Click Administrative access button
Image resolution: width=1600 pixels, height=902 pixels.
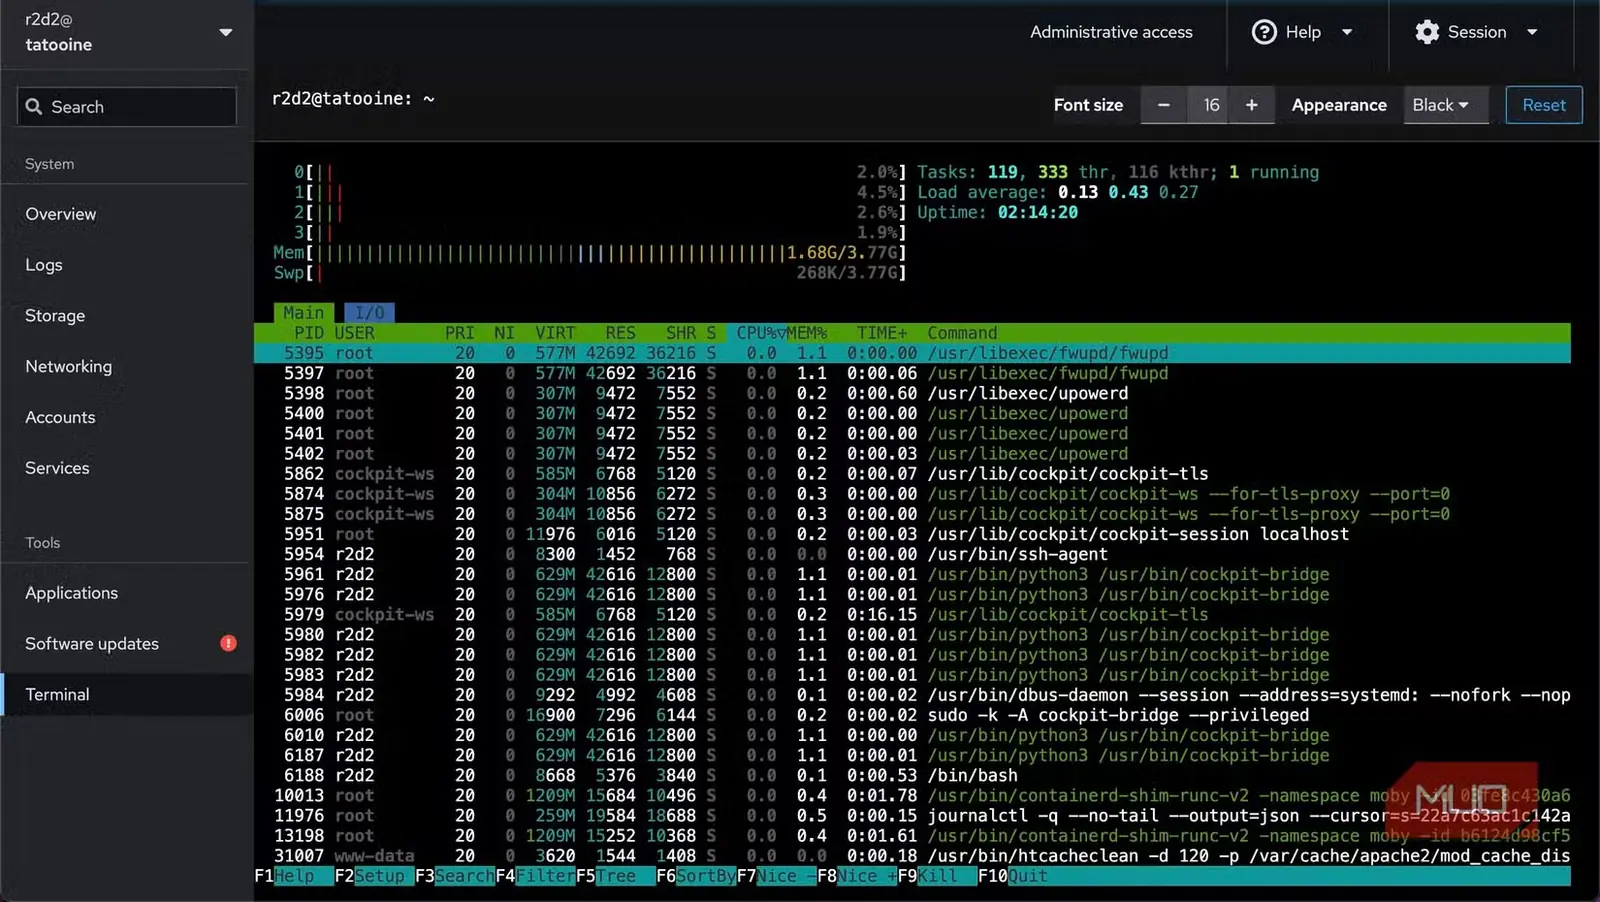pyautogui.click(x=1111, y=32)
